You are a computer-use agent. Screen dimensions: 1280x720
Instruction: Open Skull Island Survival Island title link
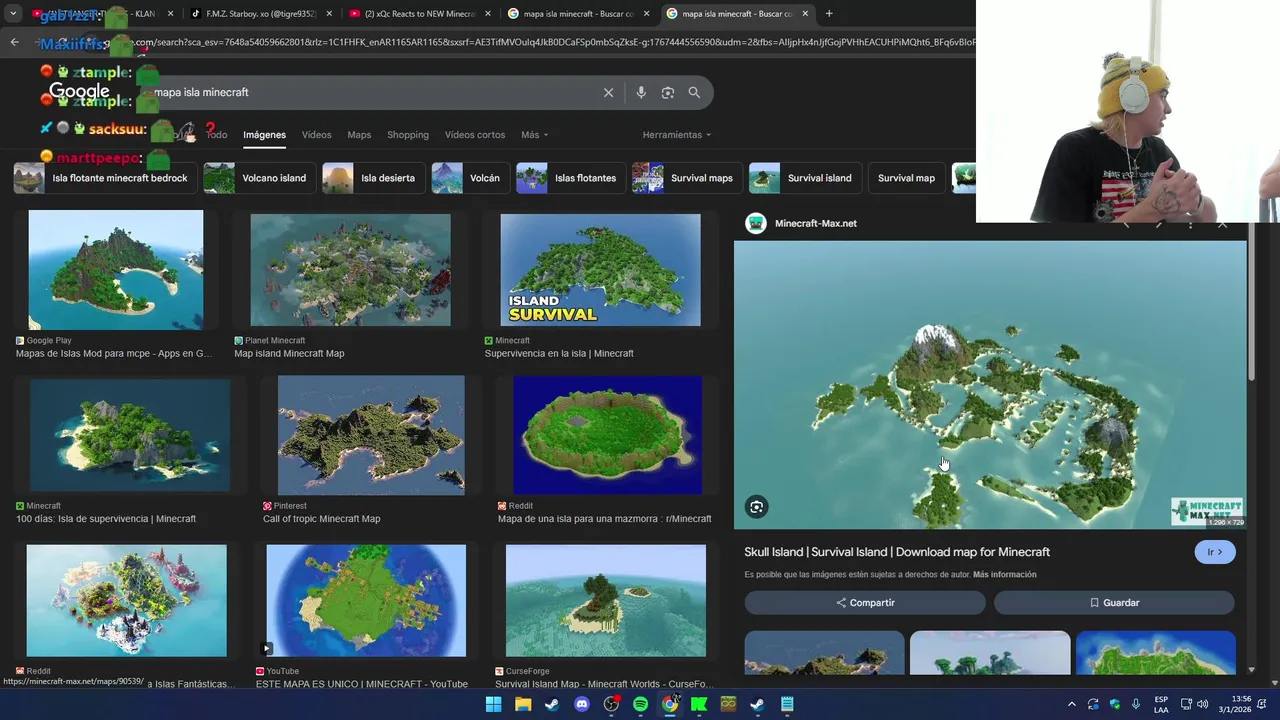click(897, 552)
